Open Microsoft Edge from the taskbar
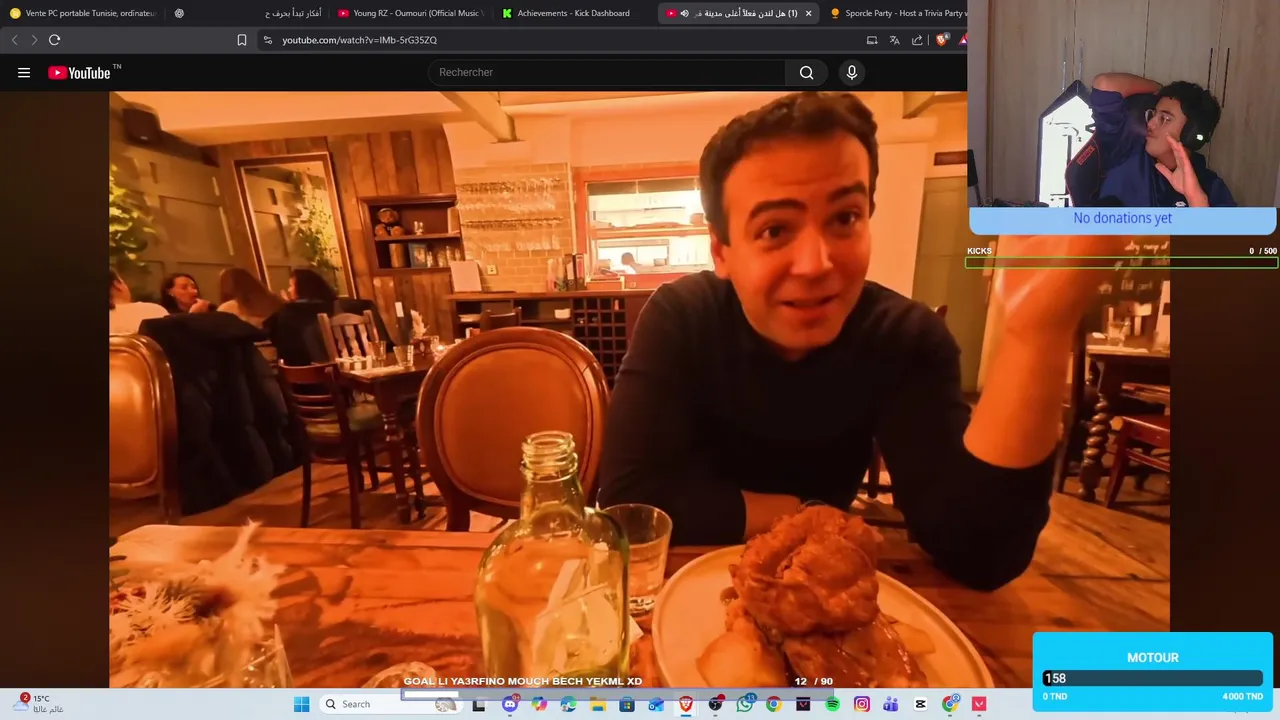 pos(568,704)
